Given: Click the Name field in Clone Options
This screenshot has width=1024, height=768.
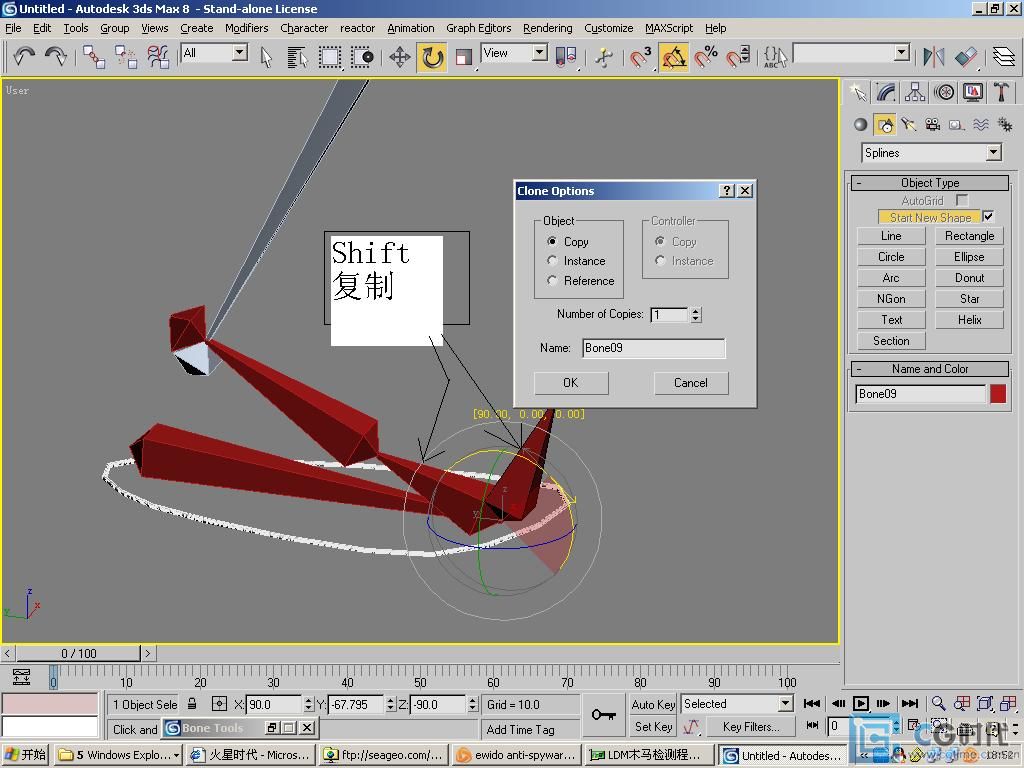Looking at the screenshot, I should click(x=654, y=348).
